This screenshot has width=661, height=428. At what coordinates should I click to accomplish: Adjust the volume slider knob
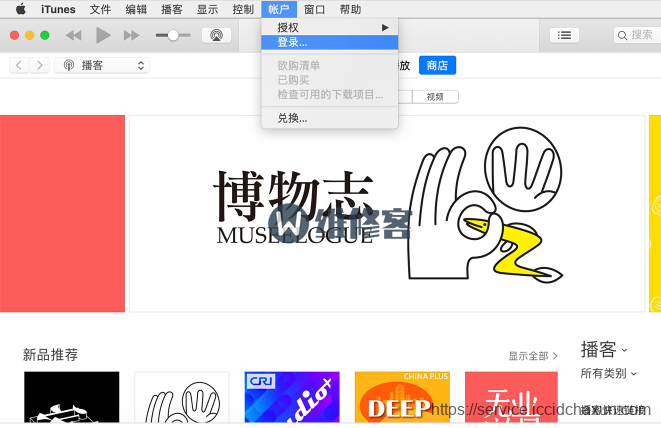pos(173,35)
